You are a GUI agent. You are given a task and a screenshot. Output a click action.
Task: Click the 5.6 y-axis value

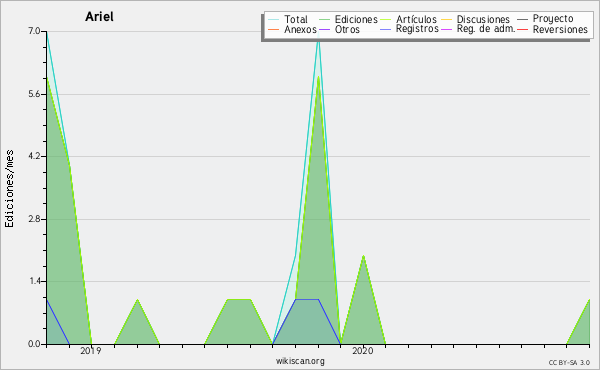point(34,94)
